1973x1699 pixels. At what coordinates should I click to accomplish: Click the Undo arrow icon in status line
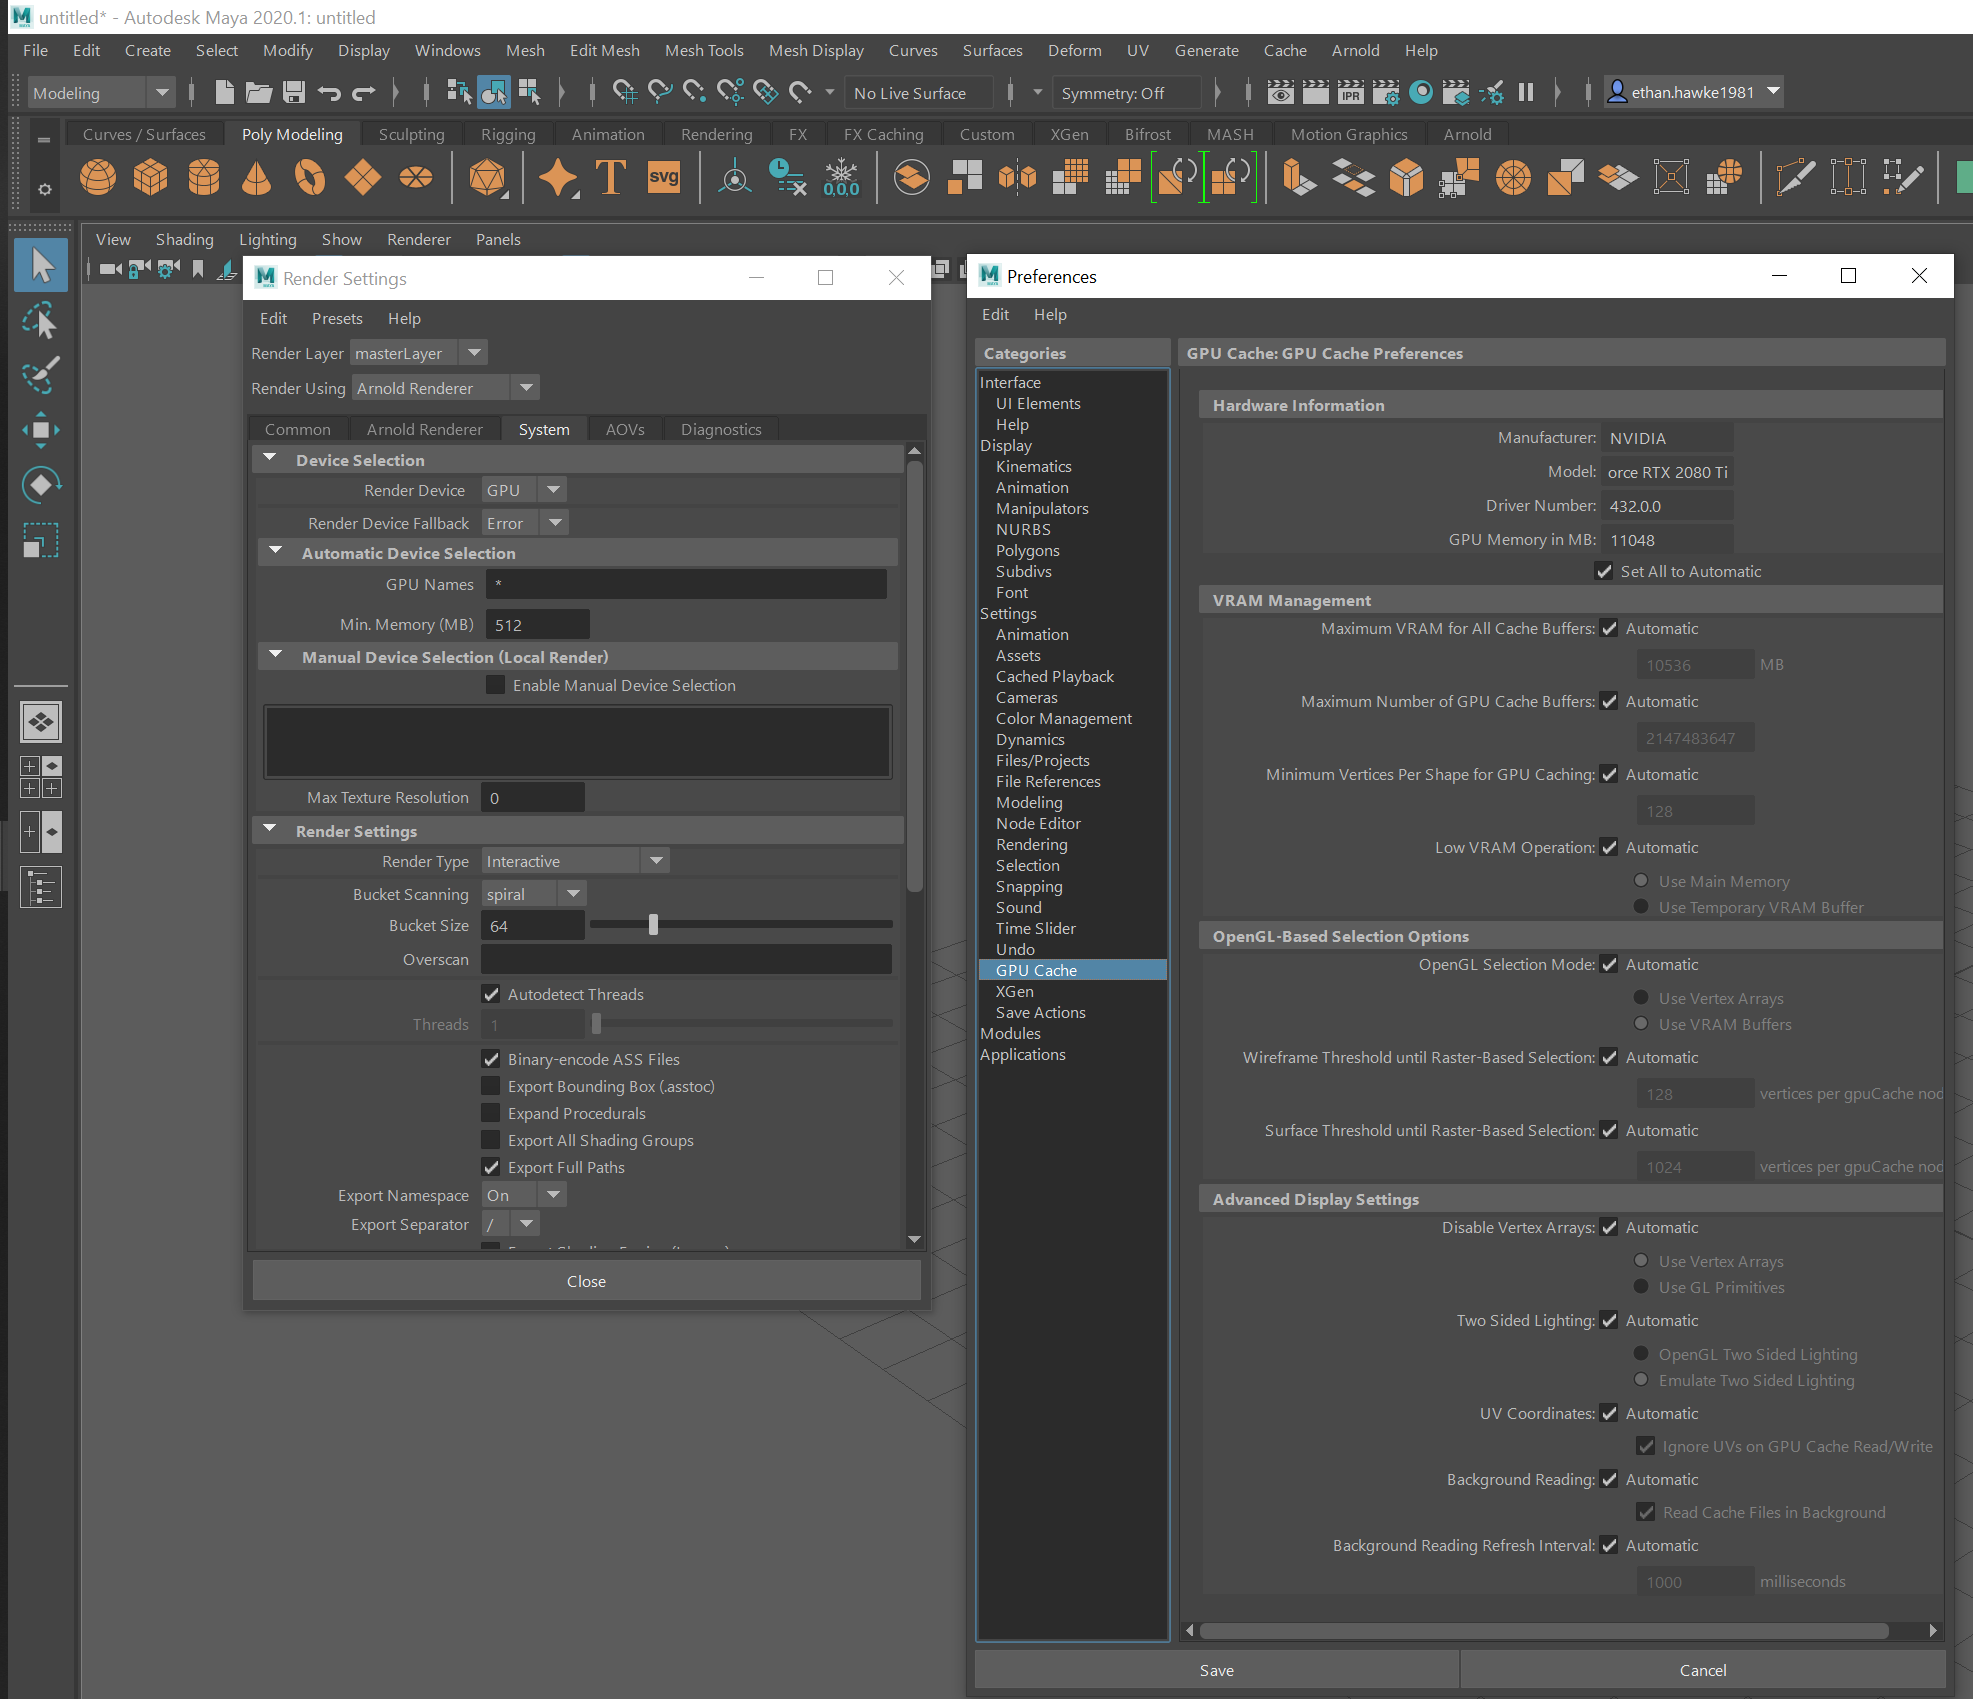[x=329, y=93]
